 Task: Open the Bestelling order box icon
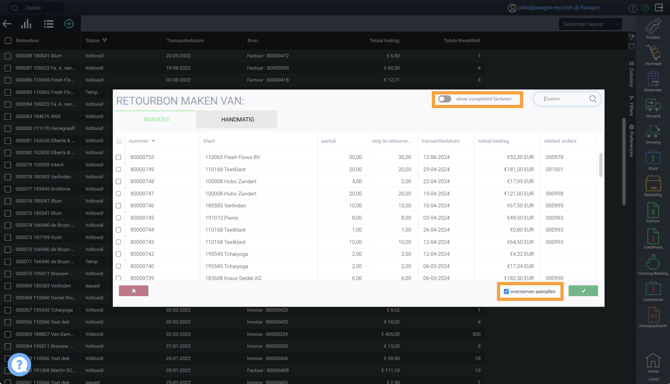click(652, 185)
